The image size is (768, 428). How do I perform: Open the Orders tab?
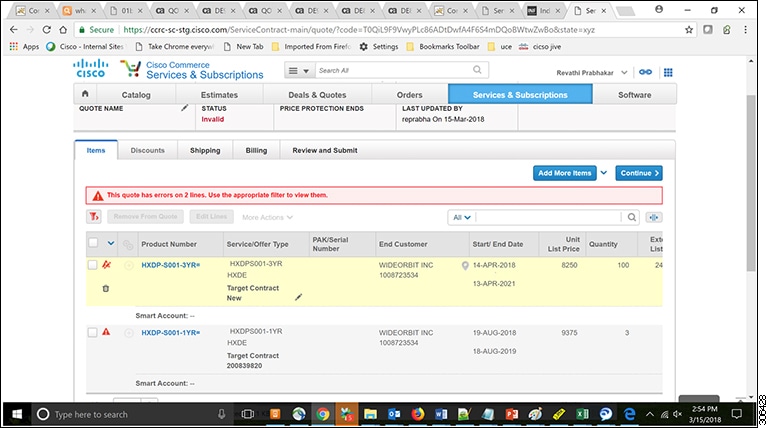(x=409, y=95)
